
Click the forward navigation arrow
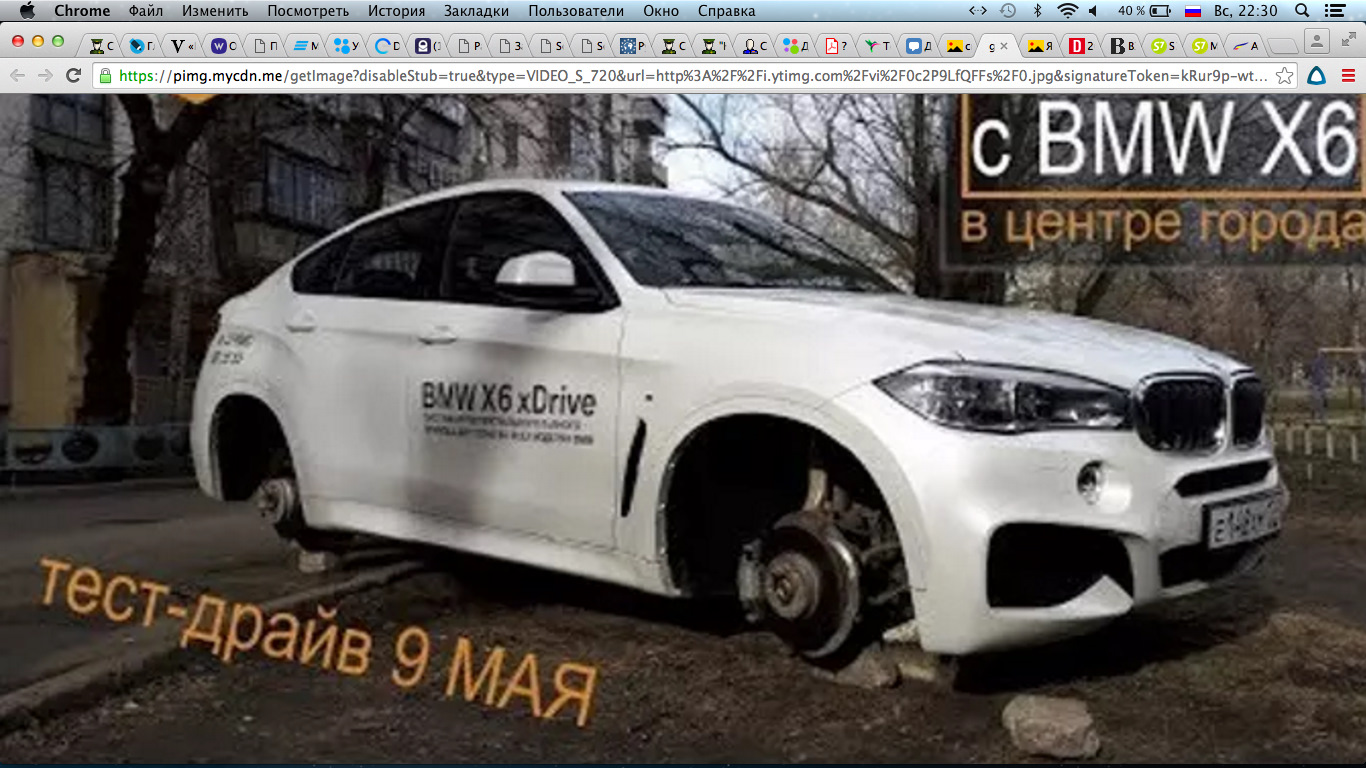45,76
